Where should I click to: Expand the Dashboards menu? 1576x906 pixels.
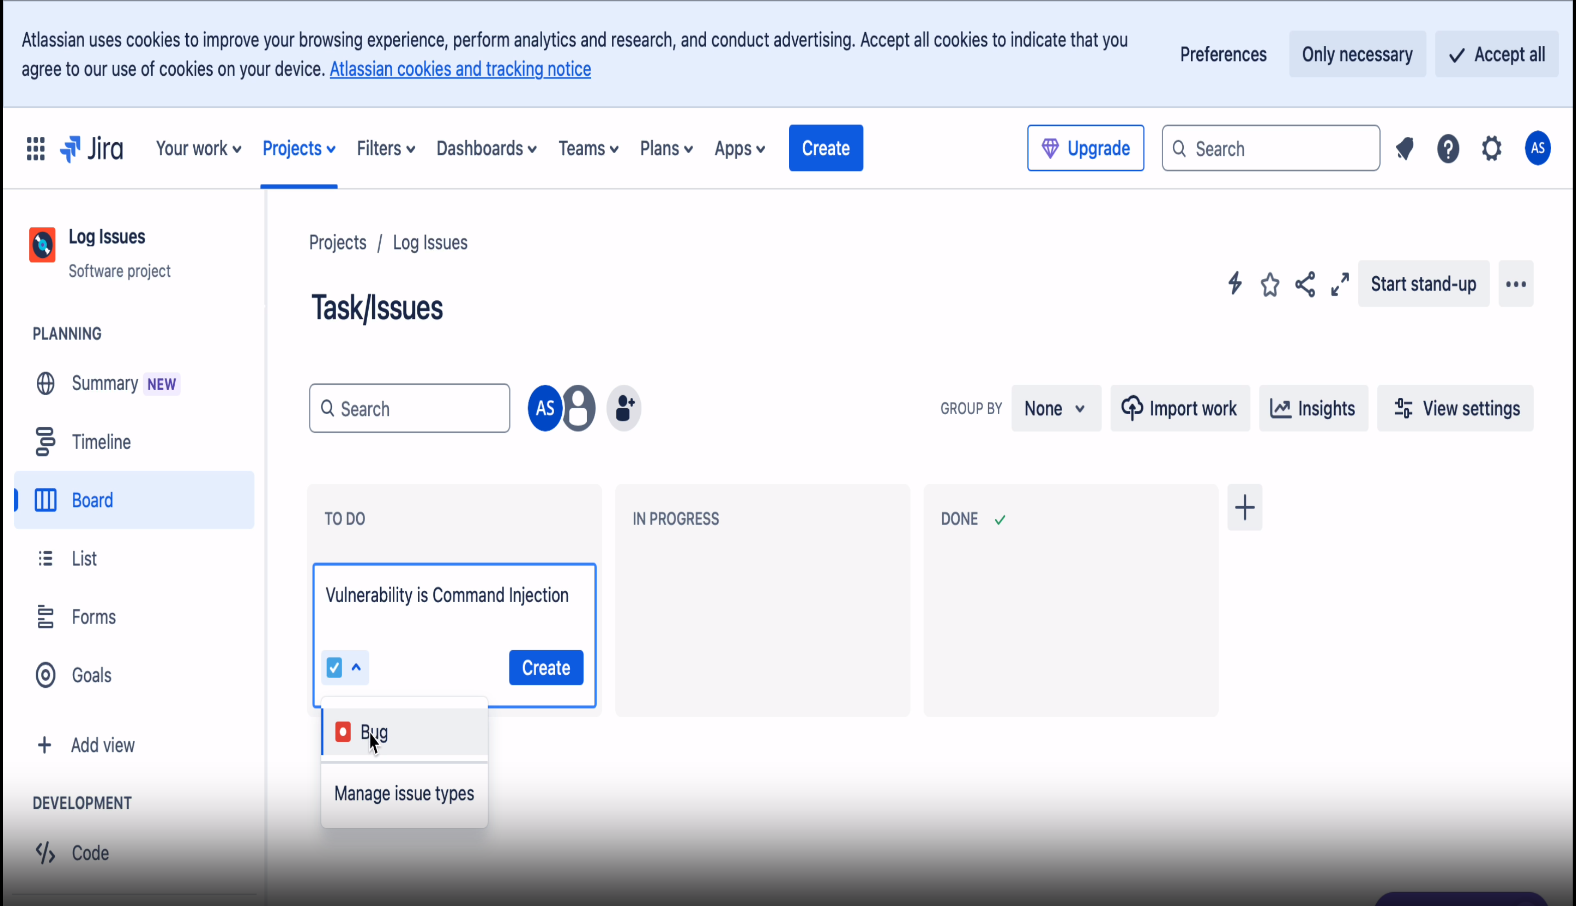487,149
